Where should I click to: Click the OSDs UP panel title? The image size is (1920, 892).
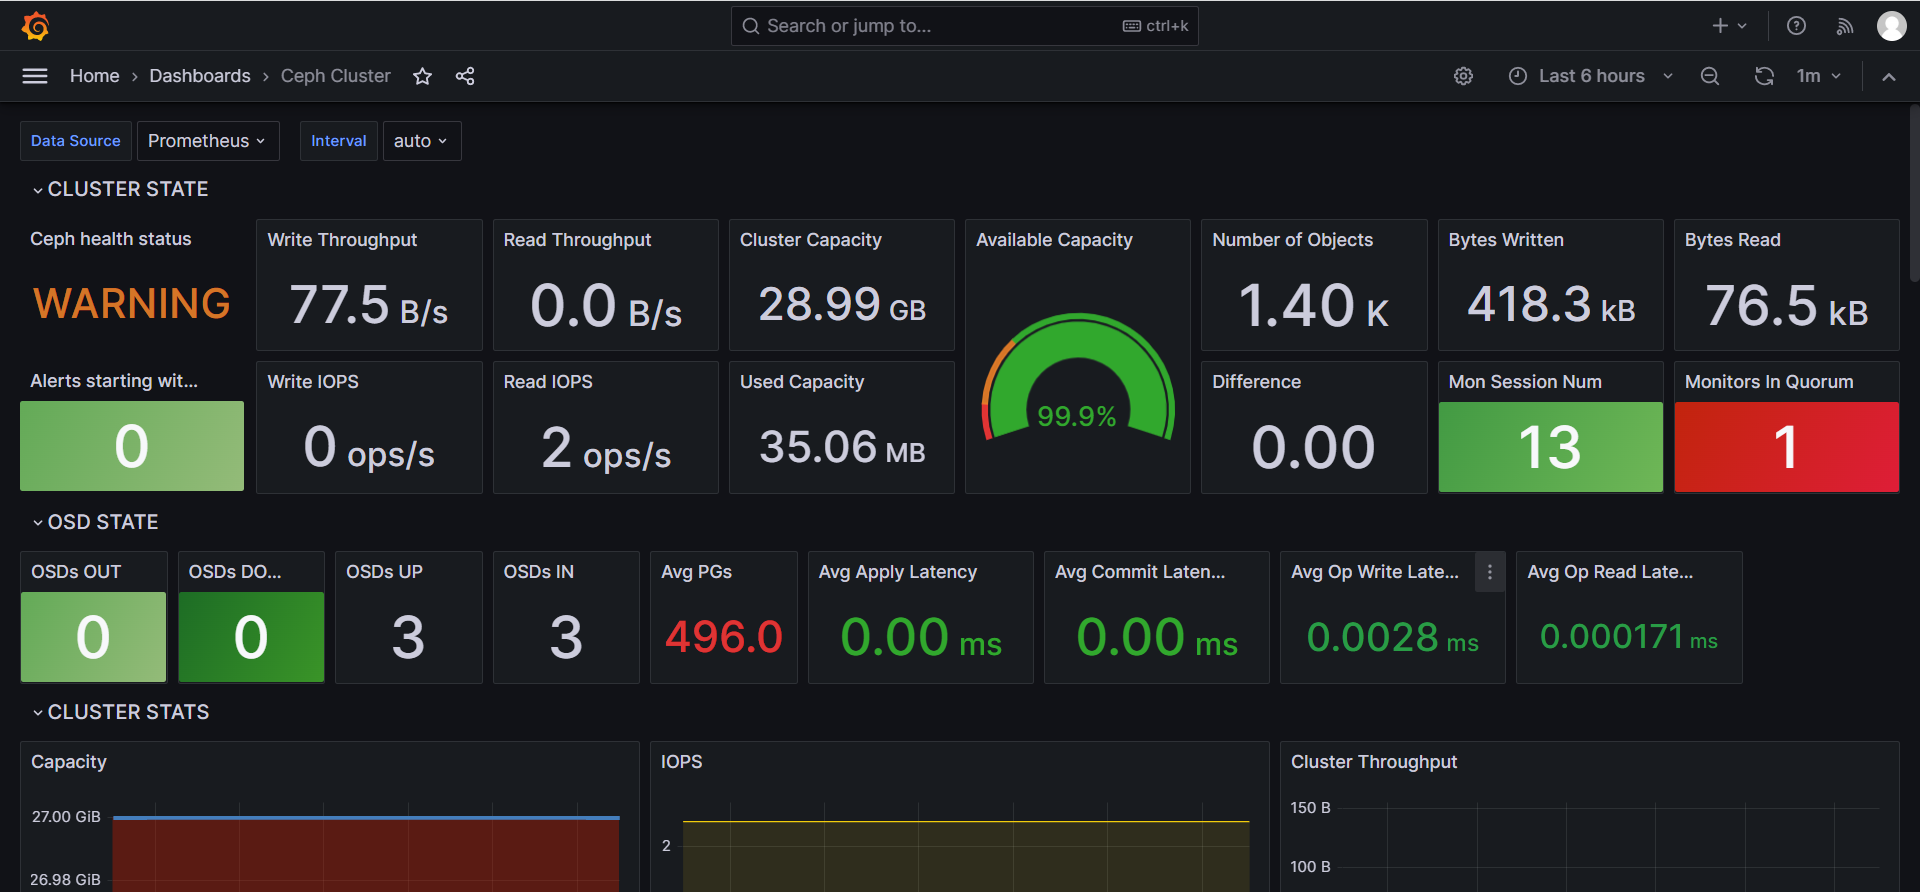384,572
